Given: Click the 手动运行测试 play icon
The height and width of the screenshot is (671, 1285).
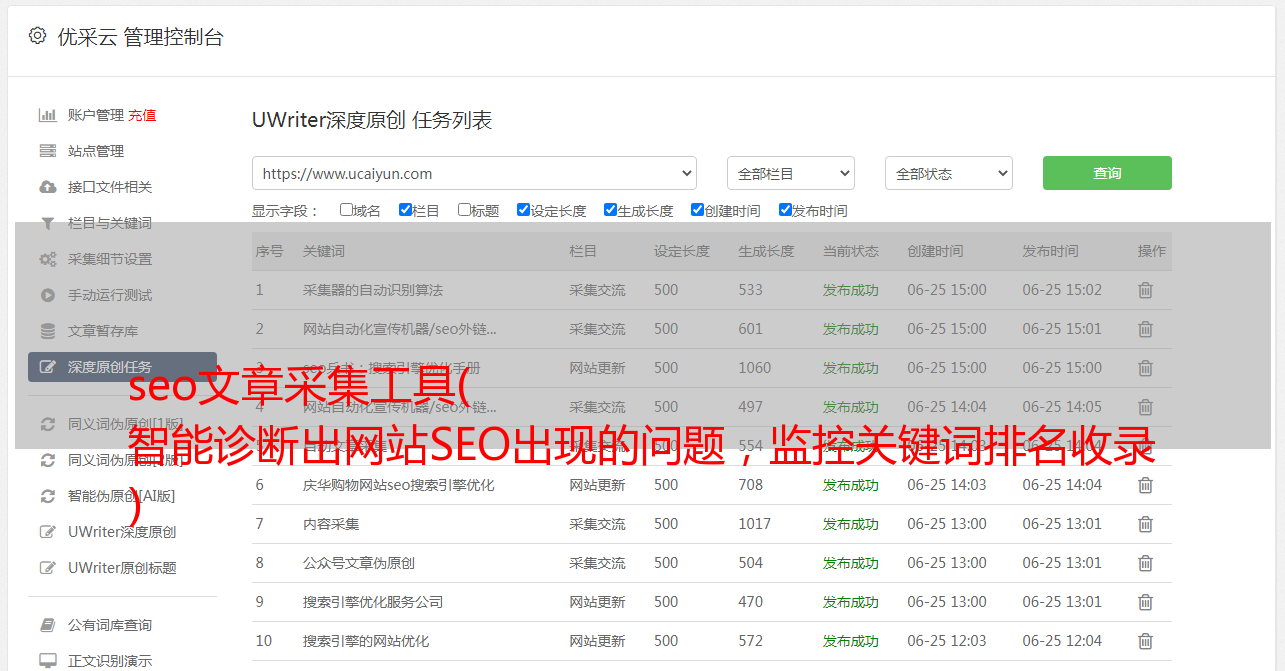Looking at the screenshot, I should pyautogui.click(x=47, y=295).
